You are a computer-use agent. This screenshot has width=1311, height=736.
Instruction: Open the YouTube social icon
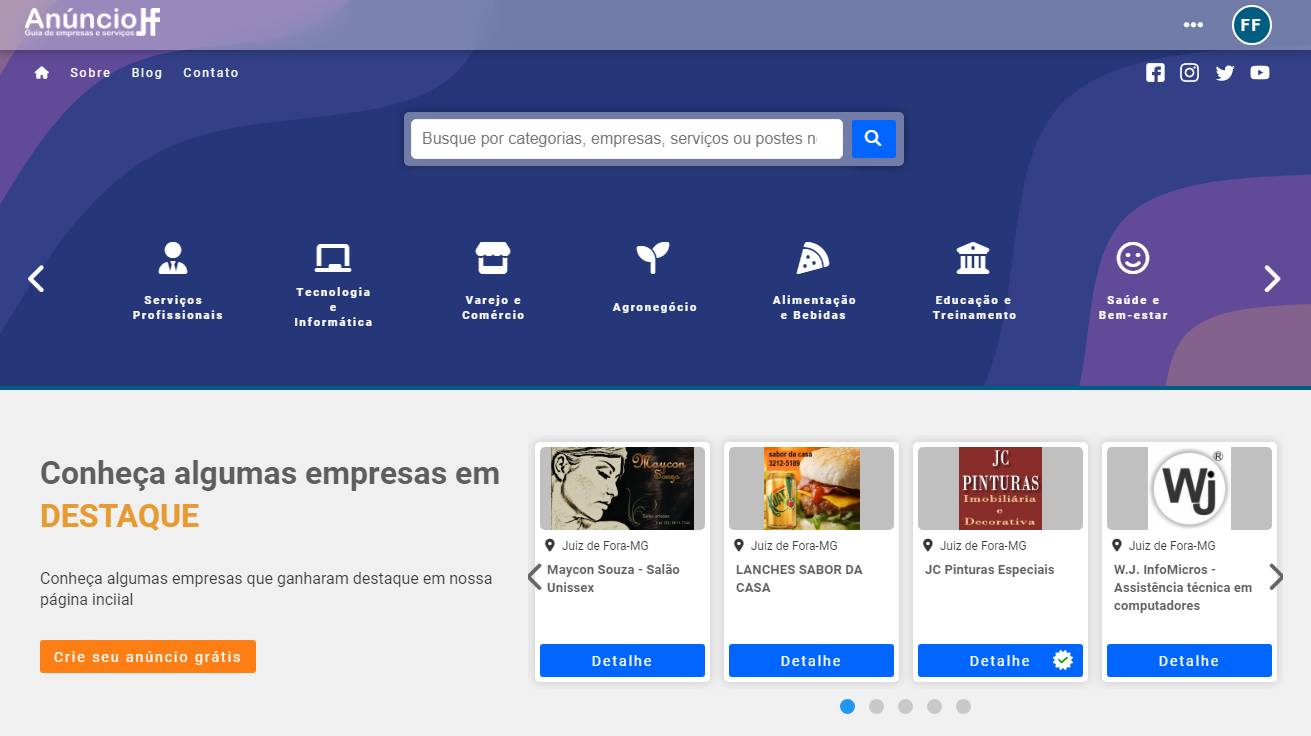(x=1260, y=73)
